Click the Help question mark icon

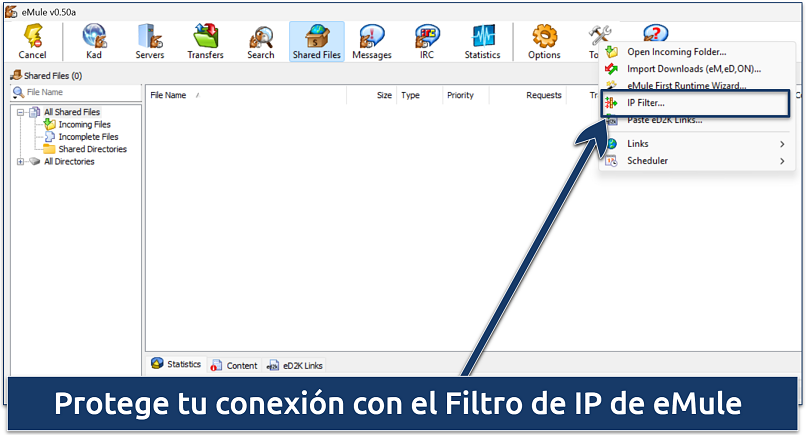click(x=655, y=33)
